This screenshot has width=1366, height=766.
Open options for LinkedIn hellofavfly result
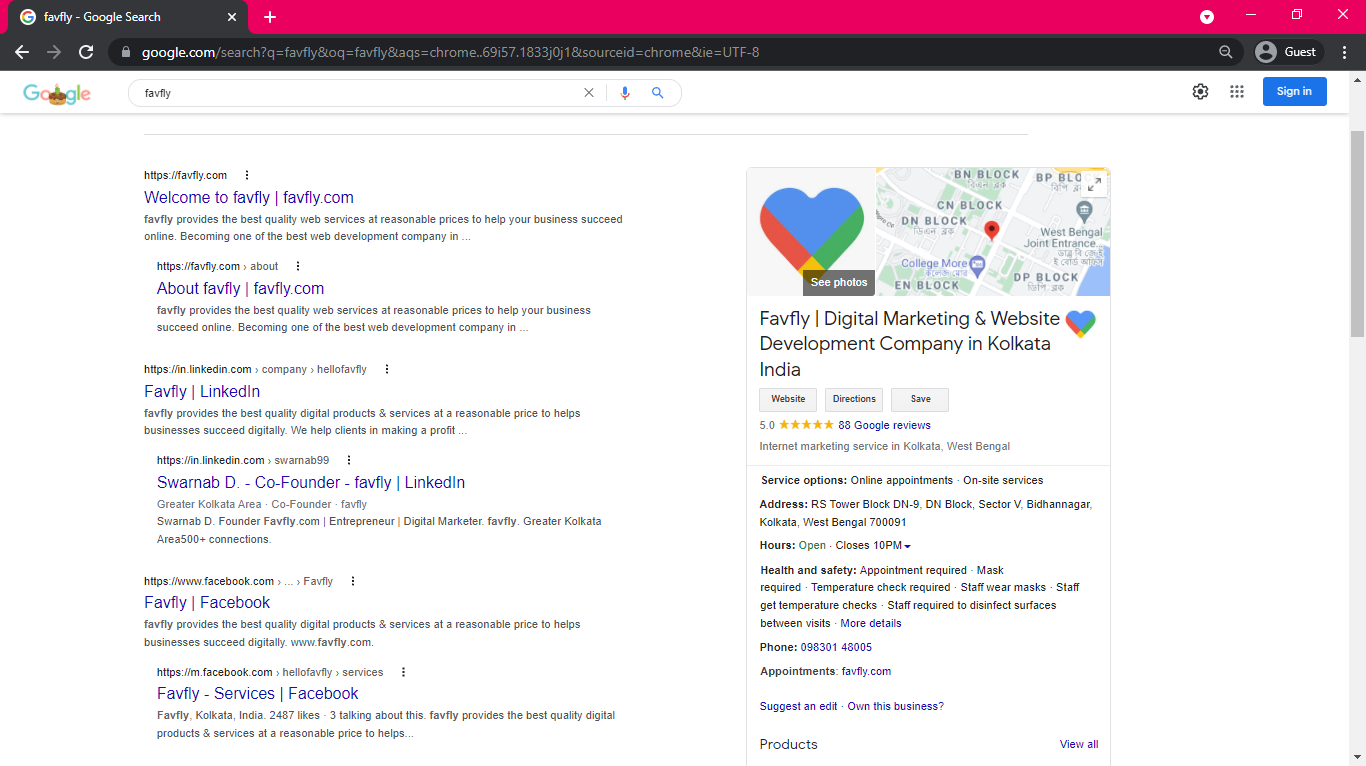point(387,370)
